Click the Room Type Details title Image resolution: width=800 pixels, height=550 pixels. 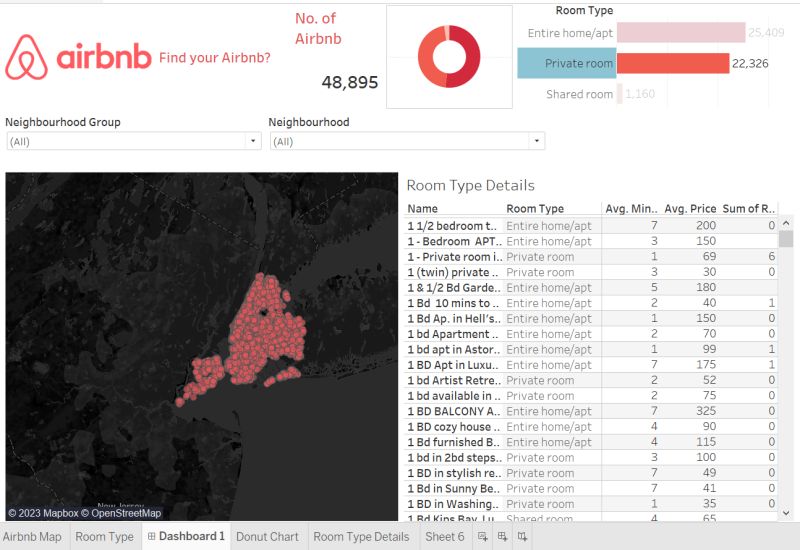(470, 186)
